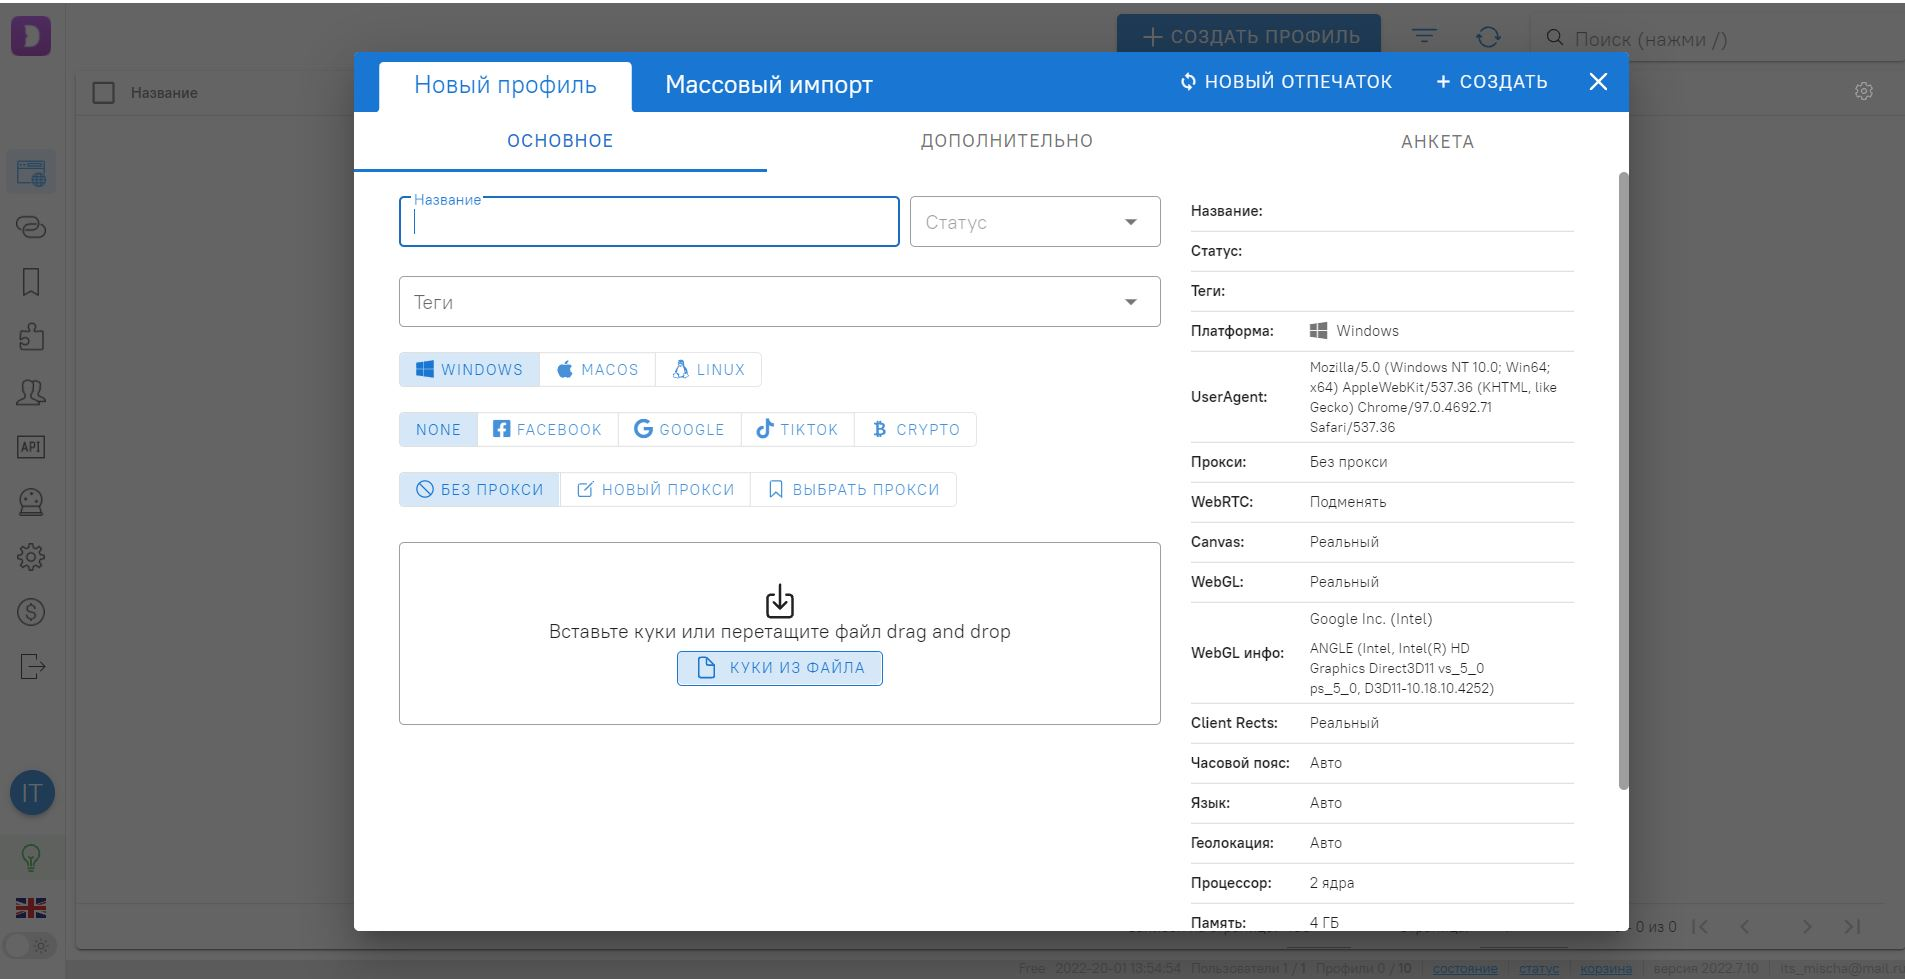Select the Windows platform option
Screen dimensions: 1905x979
pyautogui.click(x=469, y=369)
